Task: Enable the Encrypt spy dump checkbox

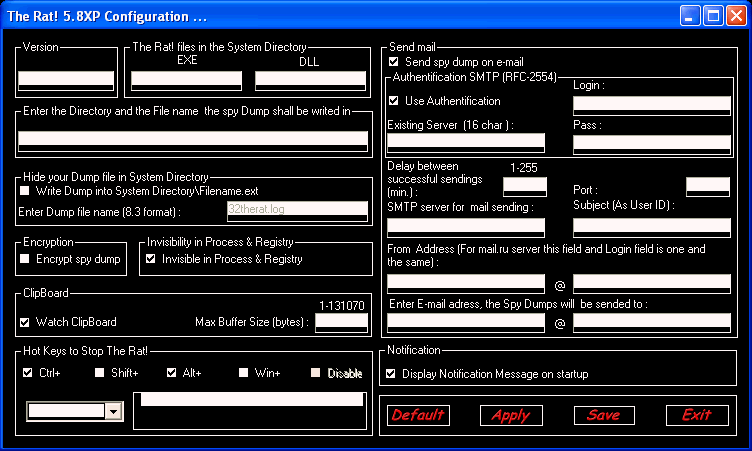Action: (x=26, y=259)
